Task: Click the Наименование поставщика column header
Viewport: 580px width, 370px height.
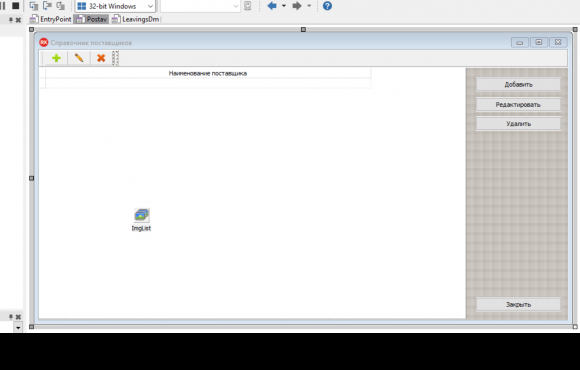Action: pyautogui.click(x=208, y=73)
